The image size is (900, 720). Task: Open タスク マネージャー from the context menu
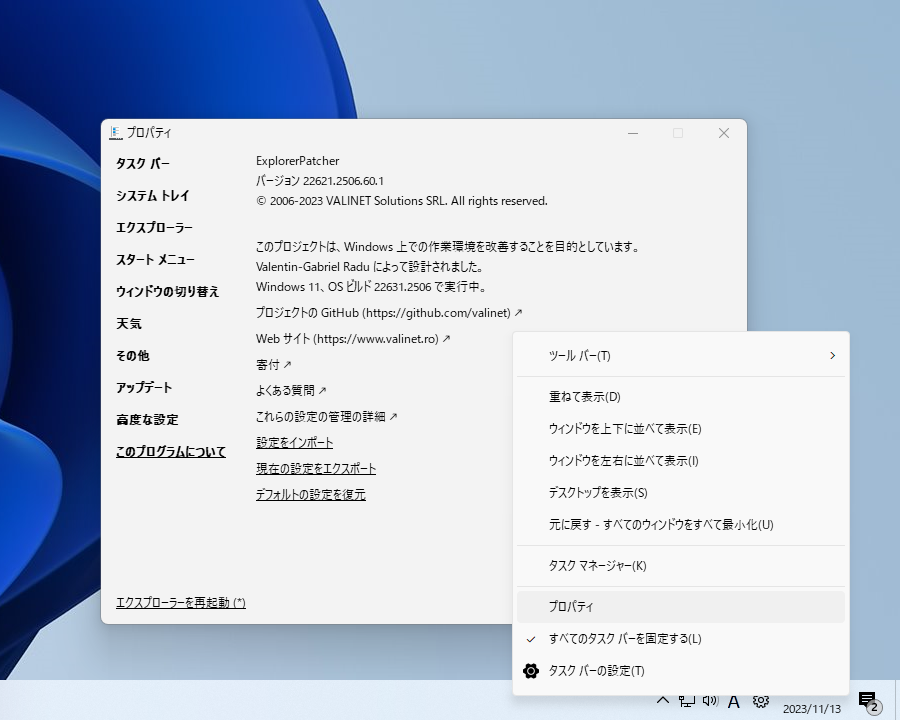pyautogui.click(x=597, y=565)
